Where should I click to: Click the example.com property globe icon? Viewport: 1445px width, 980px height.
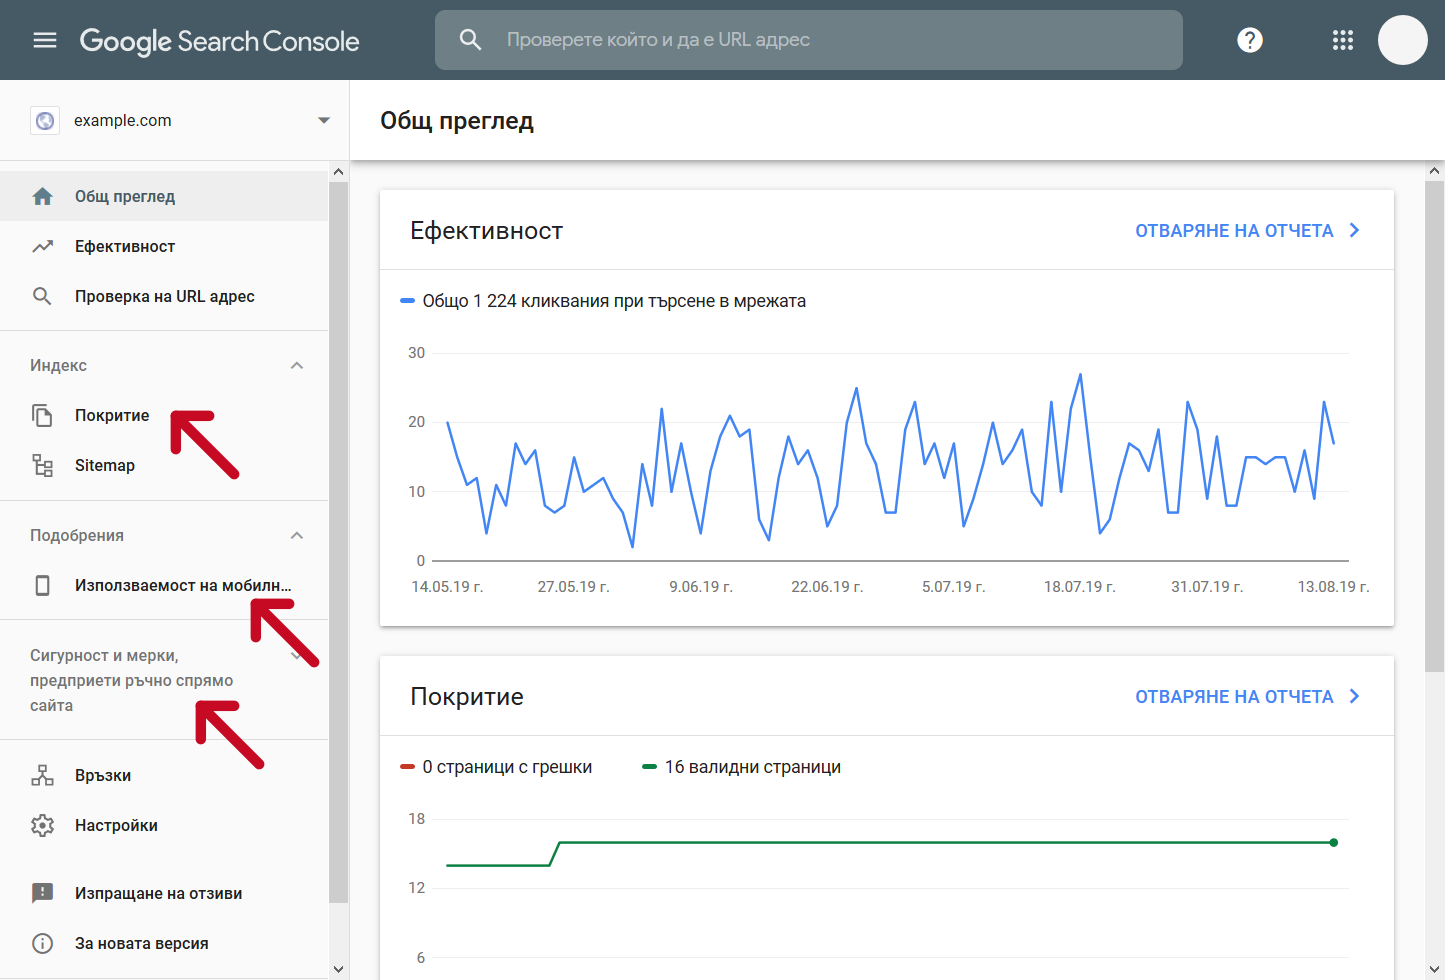click(x=45, y=121)
